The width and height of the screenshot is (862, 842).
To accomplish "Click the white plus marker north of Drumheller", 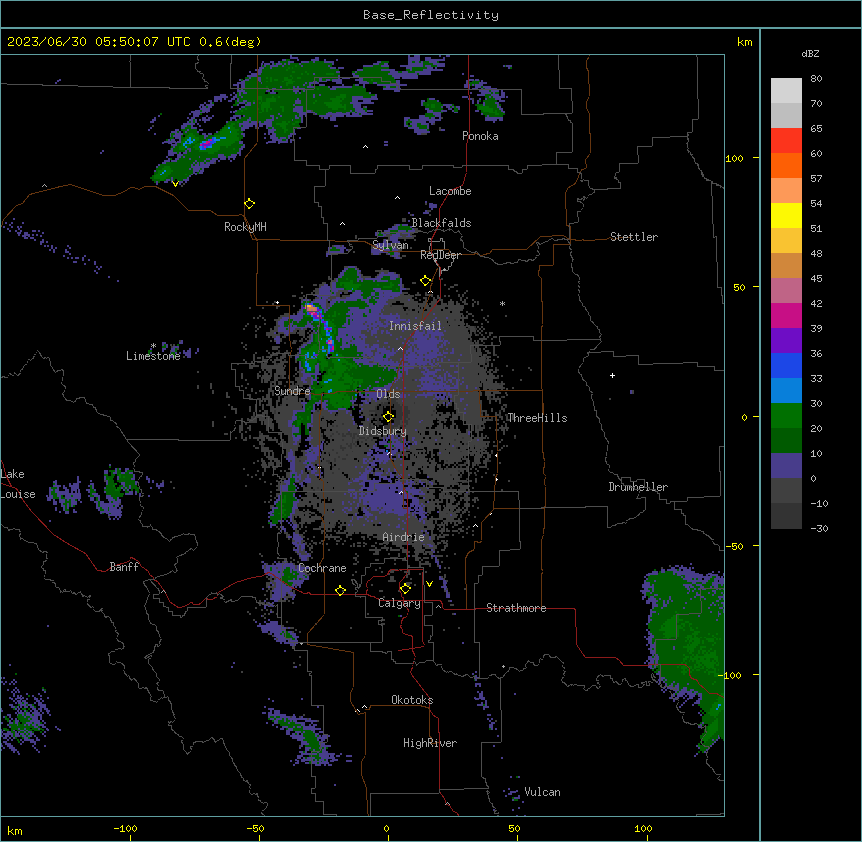I will (x=612, y=375).
